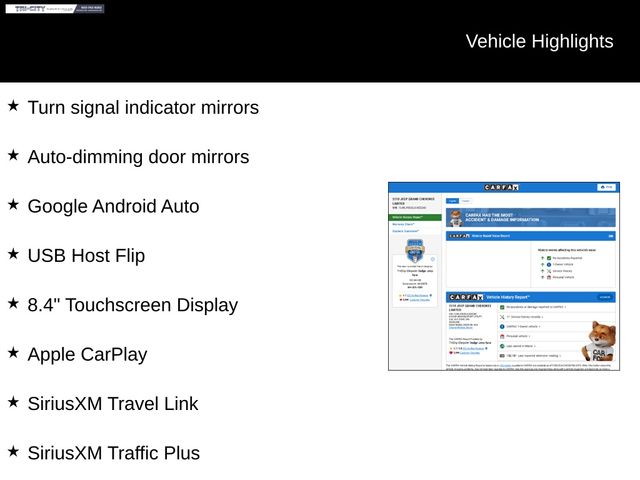The height and width of the screenshot is (480, 640).
Task: Click star bullet beside USB Host Flip
Action: click(13, 254)
